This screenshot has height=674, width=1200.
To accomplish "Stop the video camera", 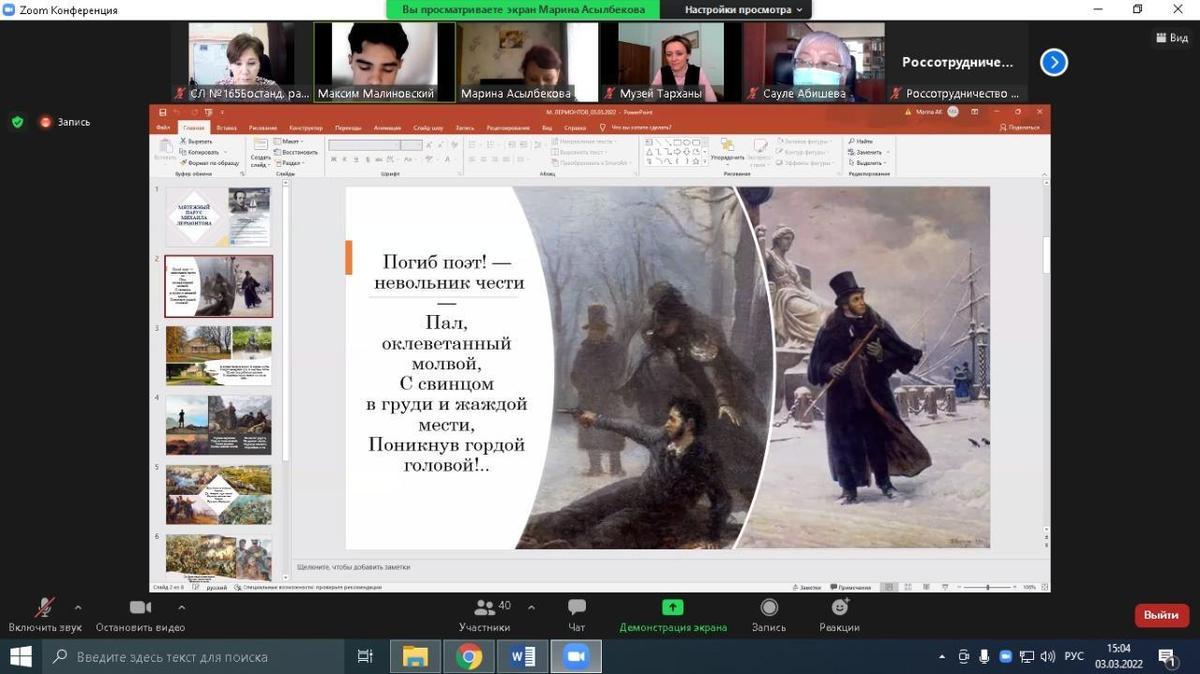I will click(x=140, y=608).
